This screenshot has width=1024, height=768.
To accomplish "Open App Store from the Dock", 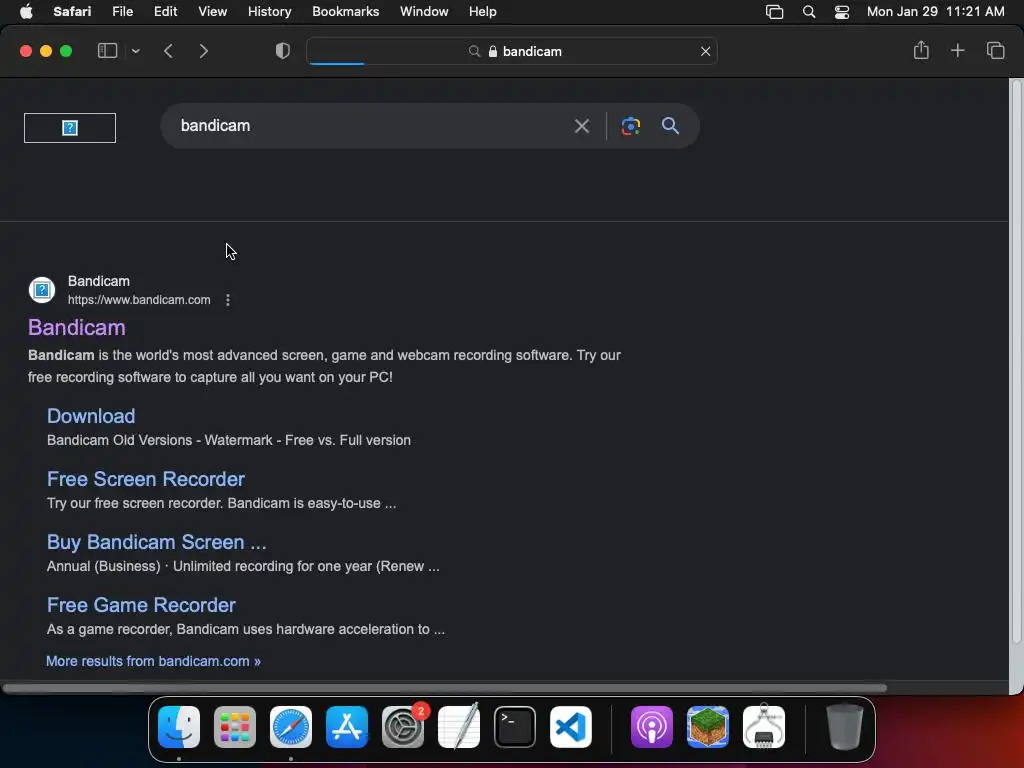I will click(347, 727).
